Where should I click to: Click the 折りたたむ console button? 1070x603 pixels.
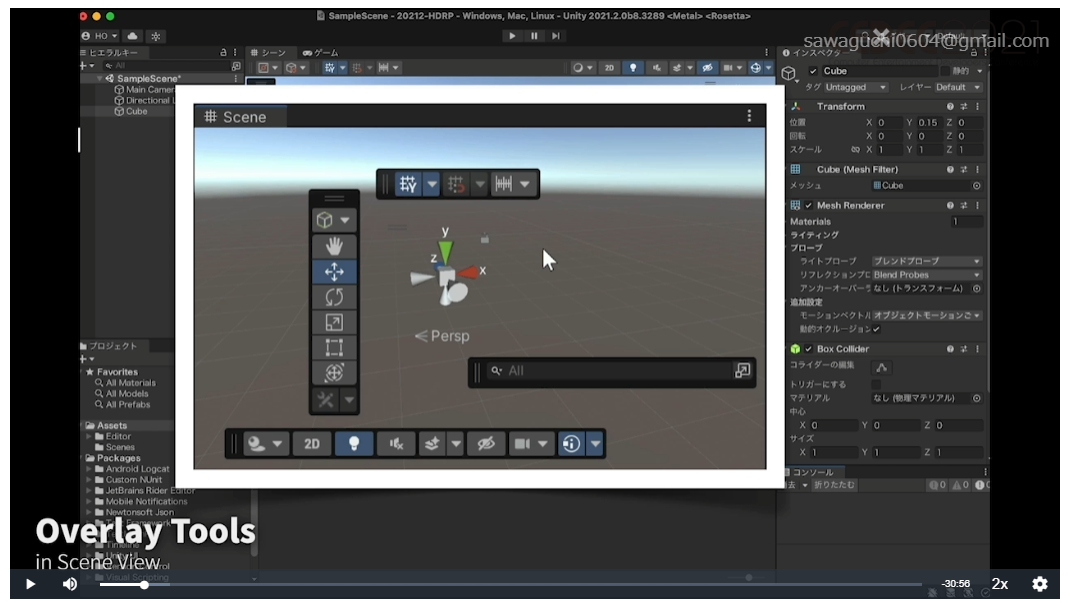point(834,485)
